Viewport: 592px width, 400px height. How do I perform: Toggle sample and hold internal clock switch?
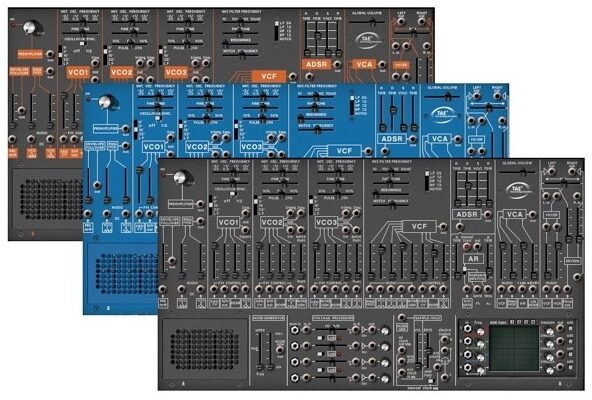pos(431,381)
